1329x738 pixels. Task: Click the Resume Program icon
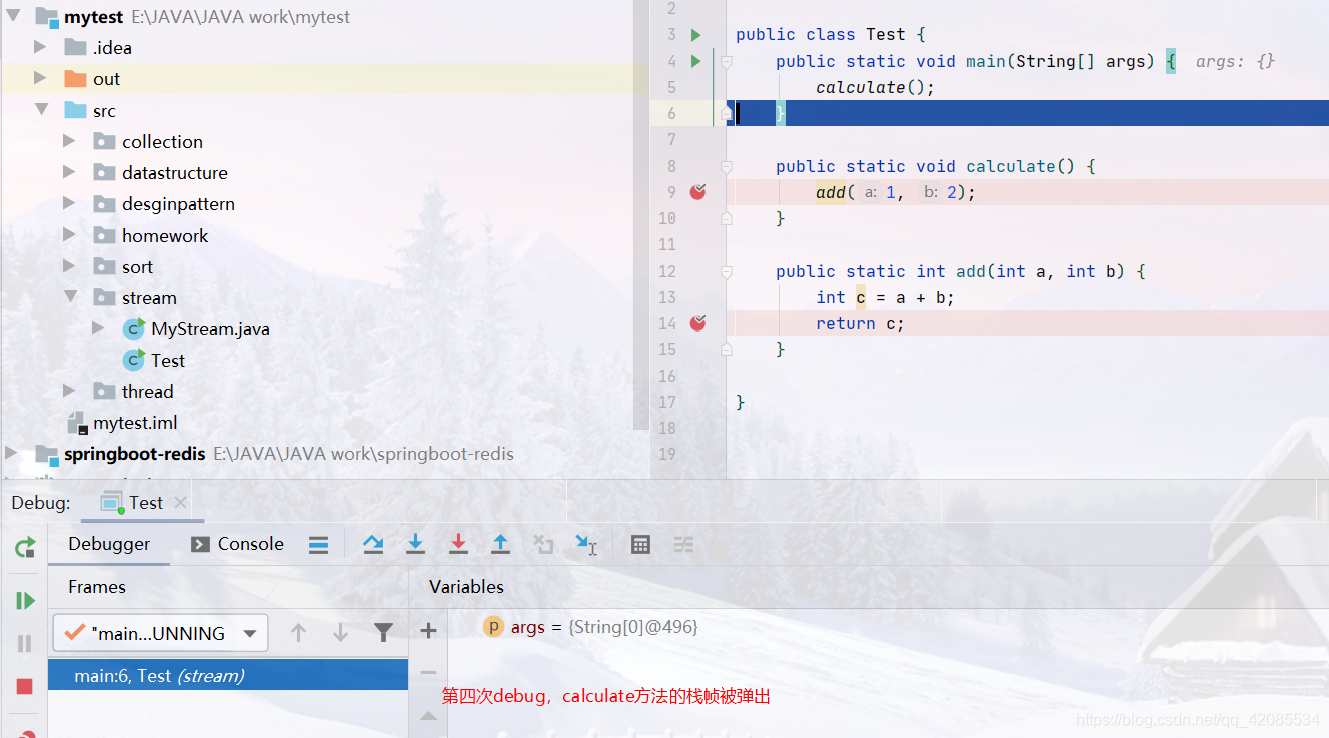[25, 600]
